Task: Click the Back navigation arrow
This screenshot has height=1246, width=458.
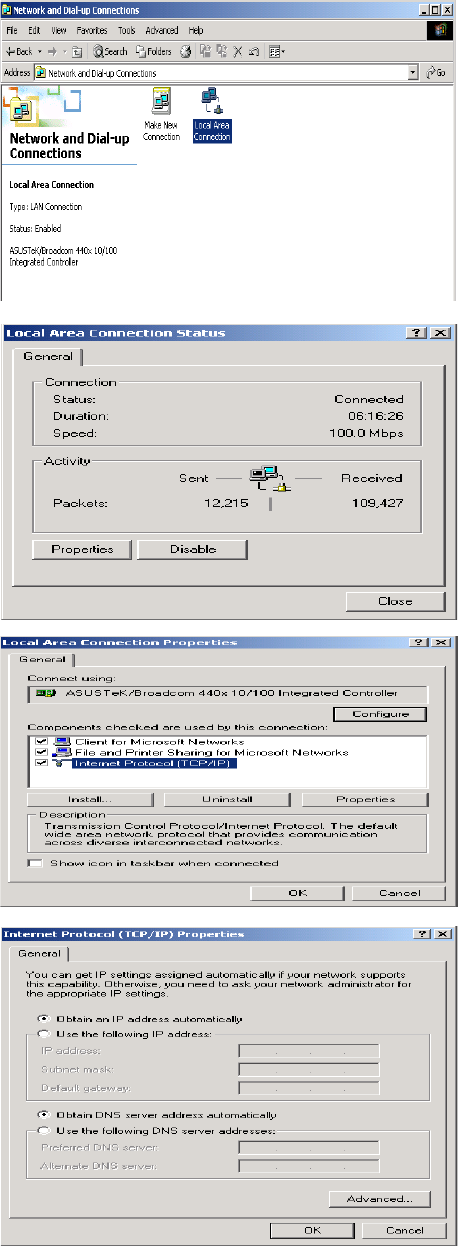Action: pos(19,51)
